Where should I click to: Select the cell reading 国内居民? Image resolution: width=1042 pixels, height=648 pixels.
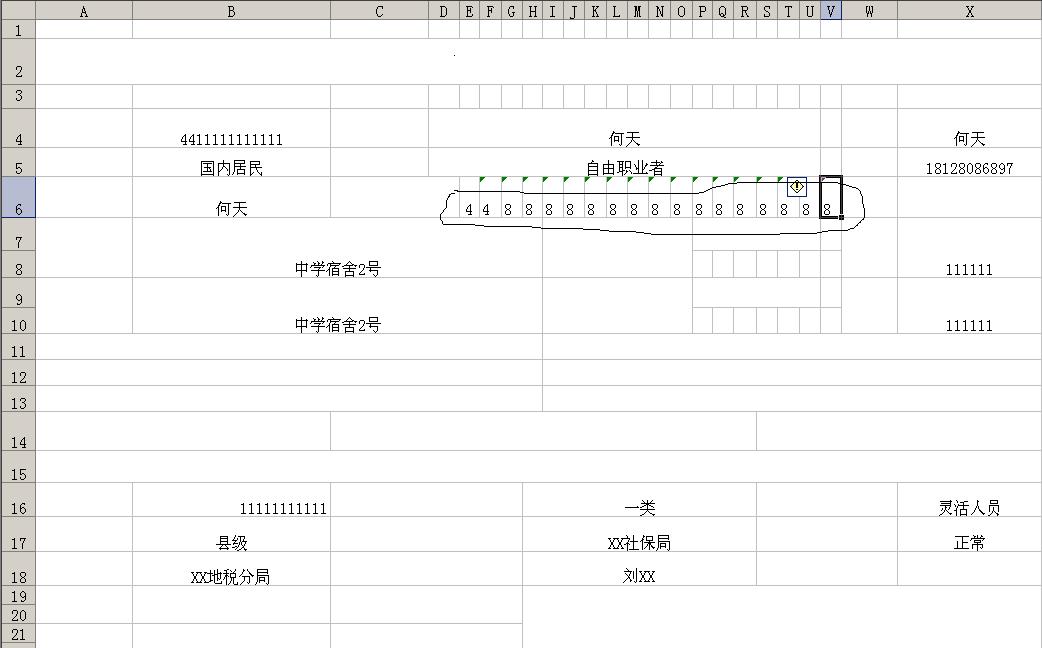click(x=231, y=168)
